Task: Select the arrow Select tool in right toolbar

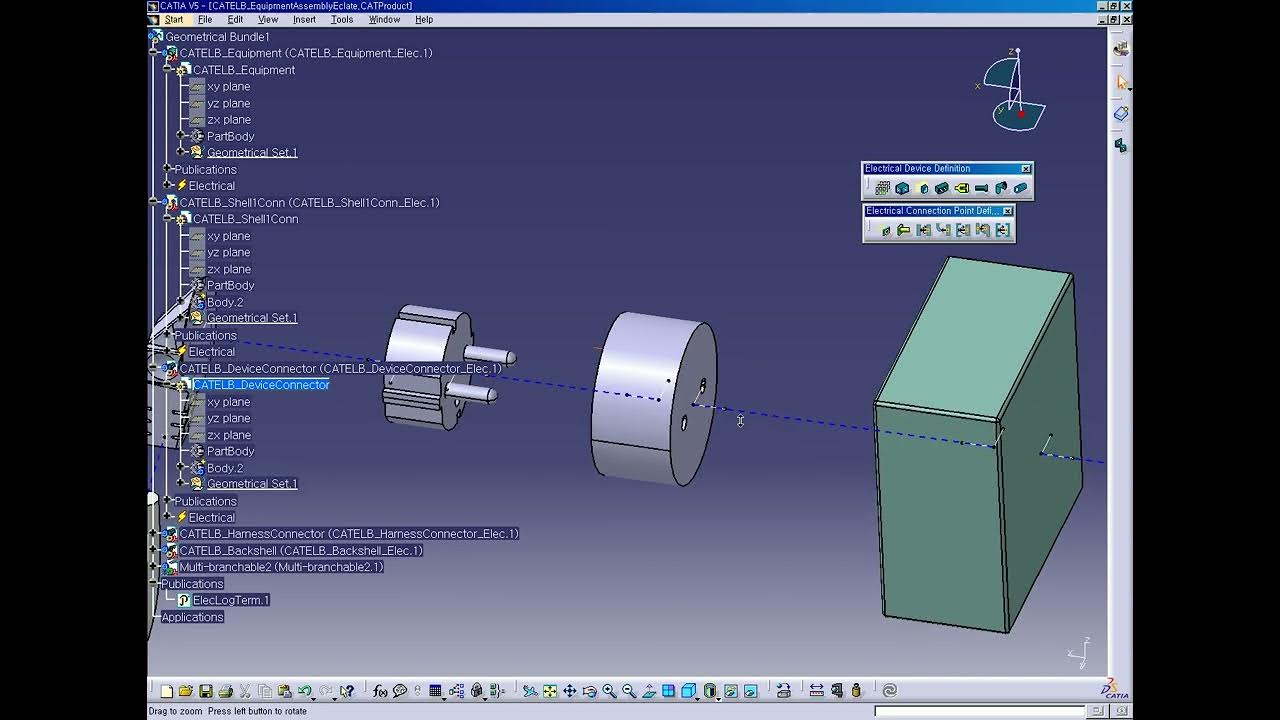Action: pyautogui.click(x=1121, y=82)
